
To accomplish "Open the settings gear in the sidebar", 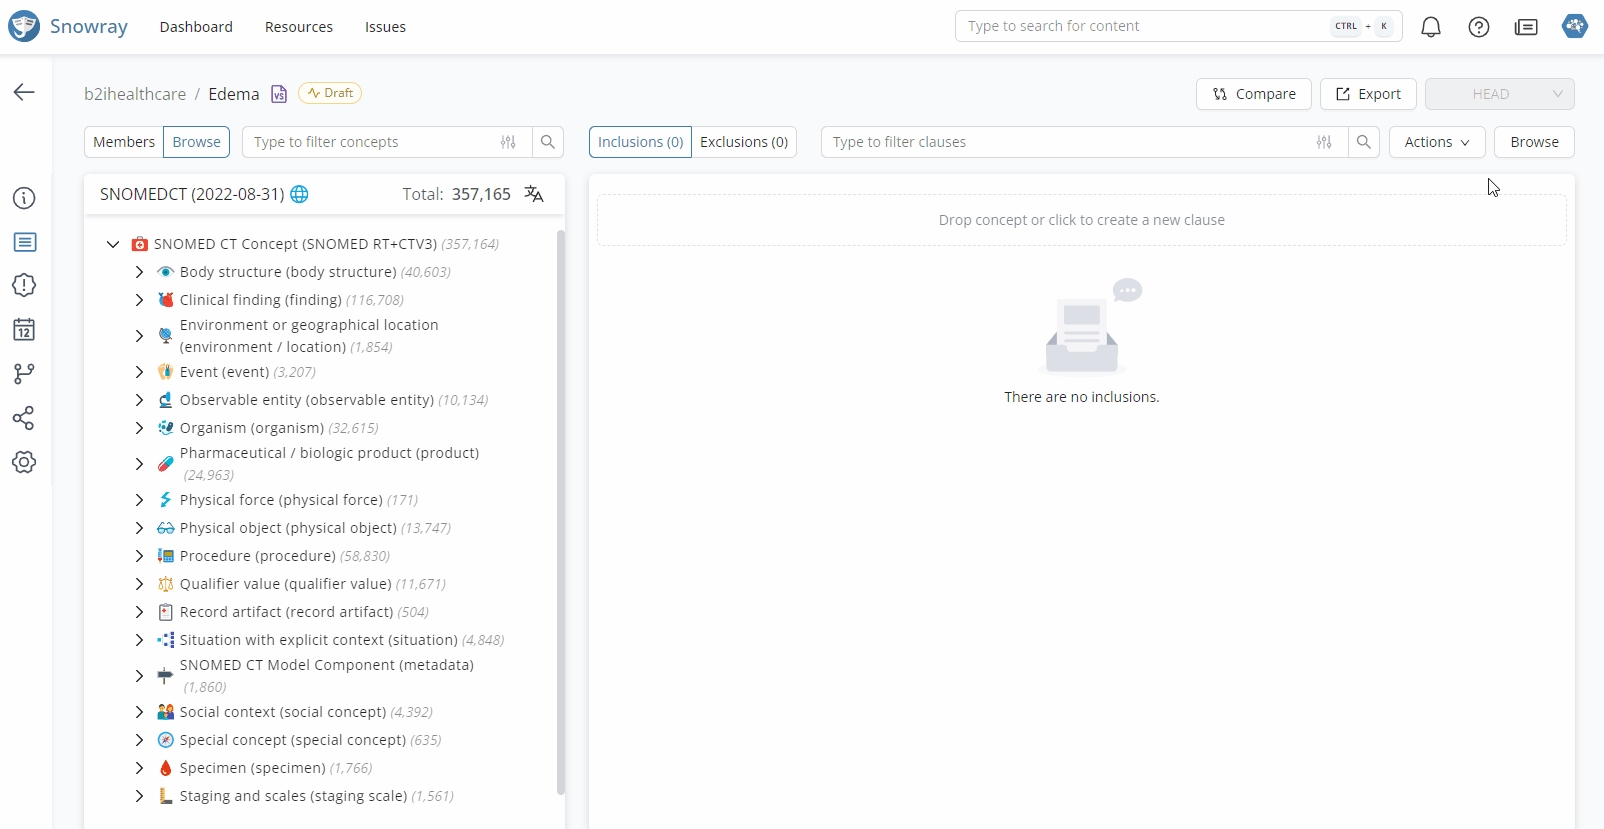I will (x=24, y=462).
